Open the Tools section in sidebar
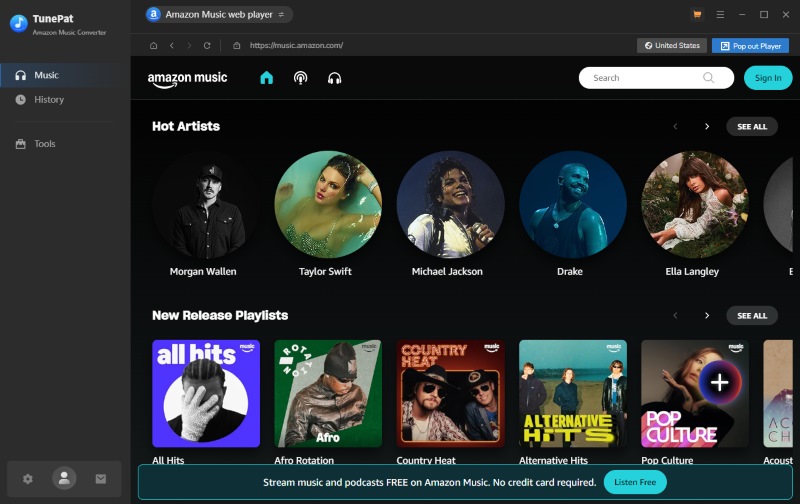The height and width of the screenshot is (504, 800). [65, 144]
